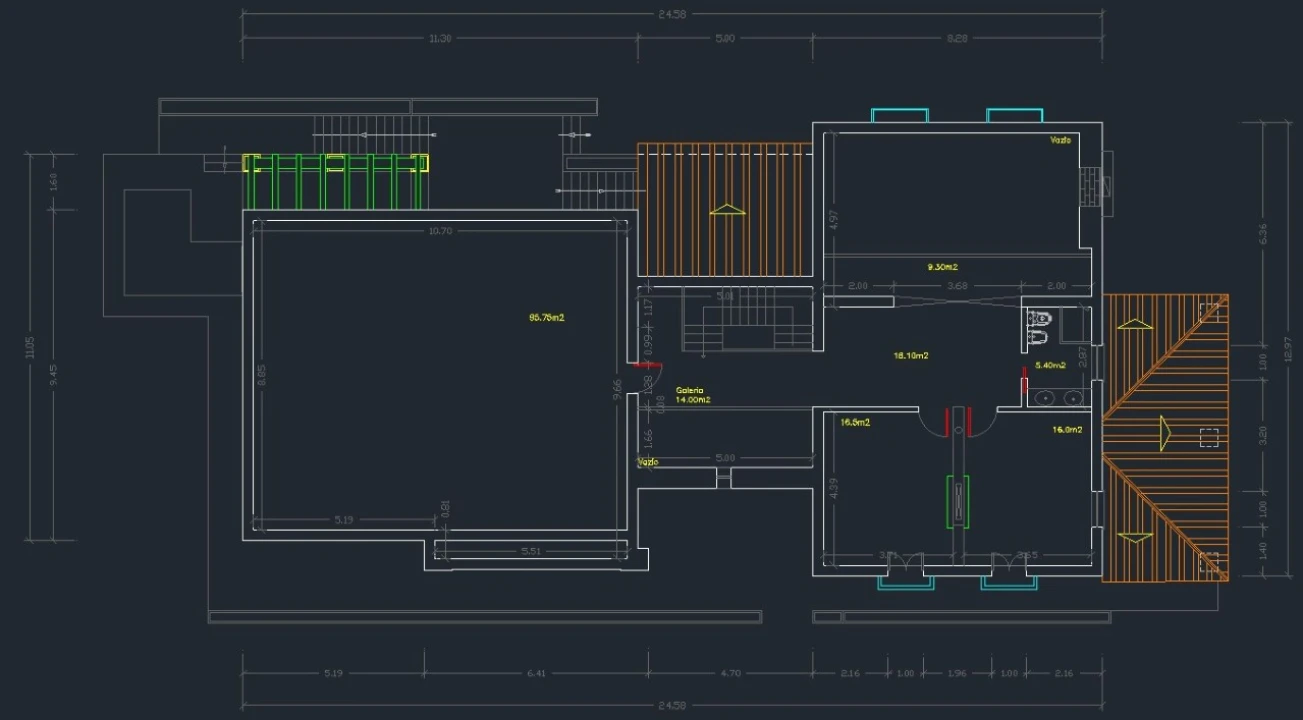The height and width of the screenshot is (720, 1303).
Task: Select the 11.30 dimension at top
Action: click(x=440, y=38)
